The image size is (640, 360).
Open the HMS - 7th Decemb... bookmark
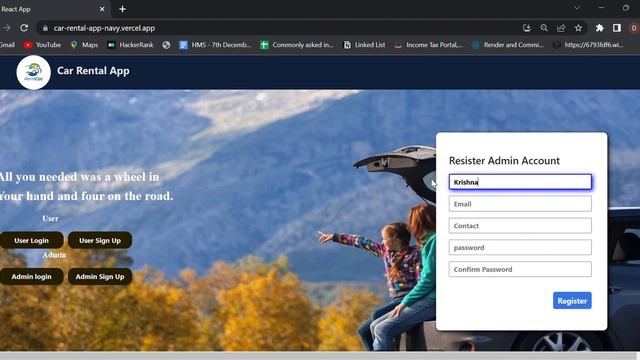[x=216, y=45]
